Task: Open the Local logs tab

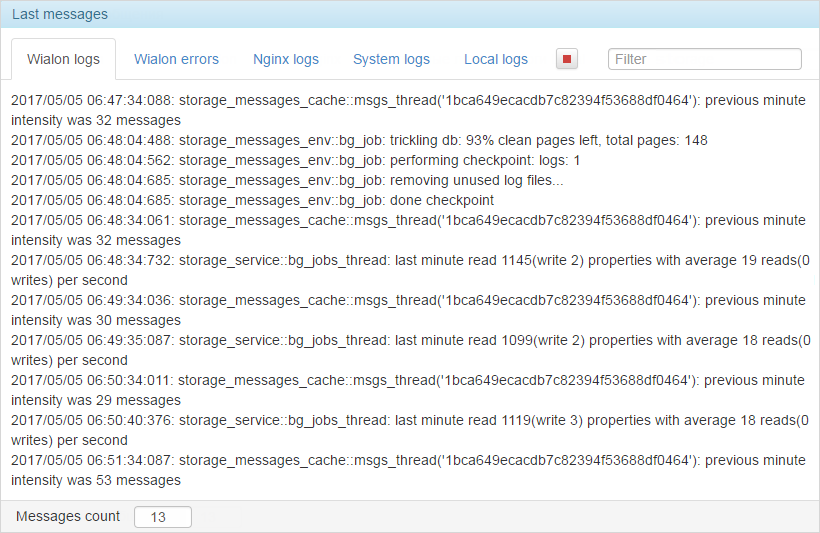Action: tap(496, 59)
